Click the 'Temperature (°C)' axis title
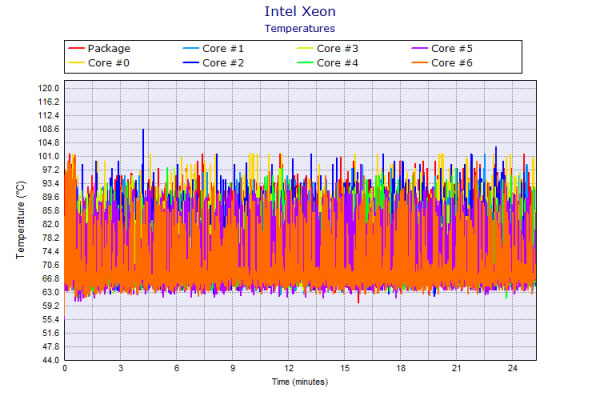This screenshot has width=600, height=400. pyautogui.click(x=20, y=220)
